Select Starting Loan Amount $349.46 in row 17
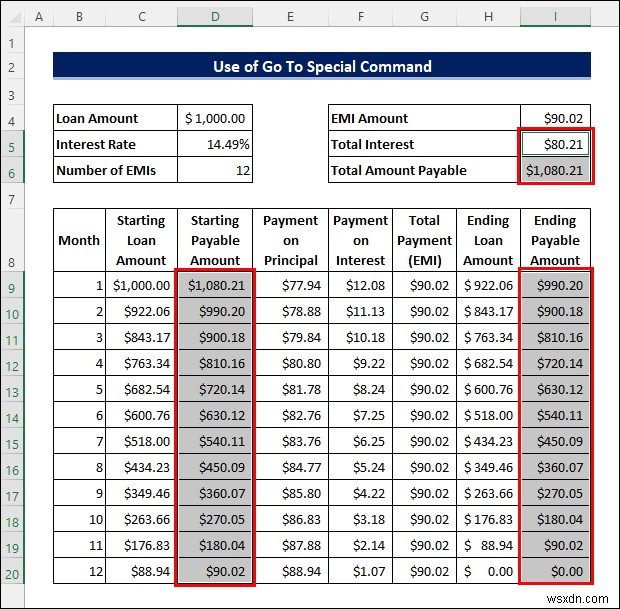620x609 pixels. click(142, 493)
